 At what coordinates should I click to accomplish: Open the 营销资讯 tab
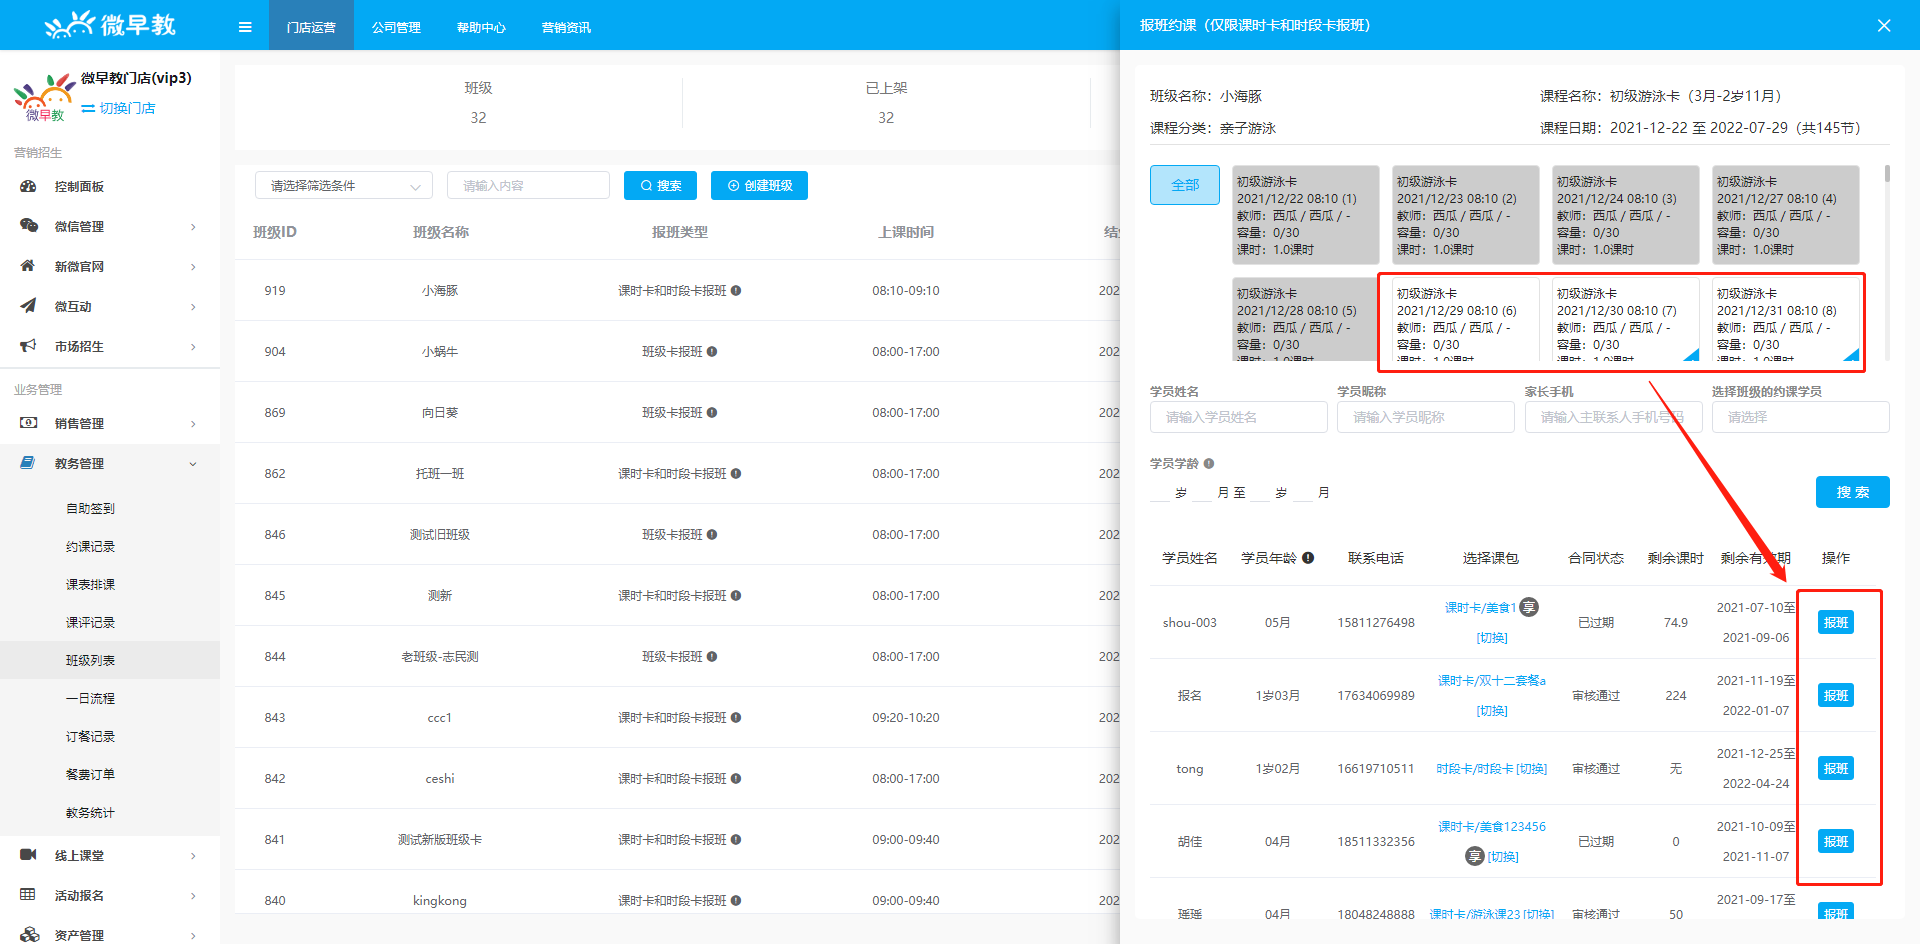[566, 27]
